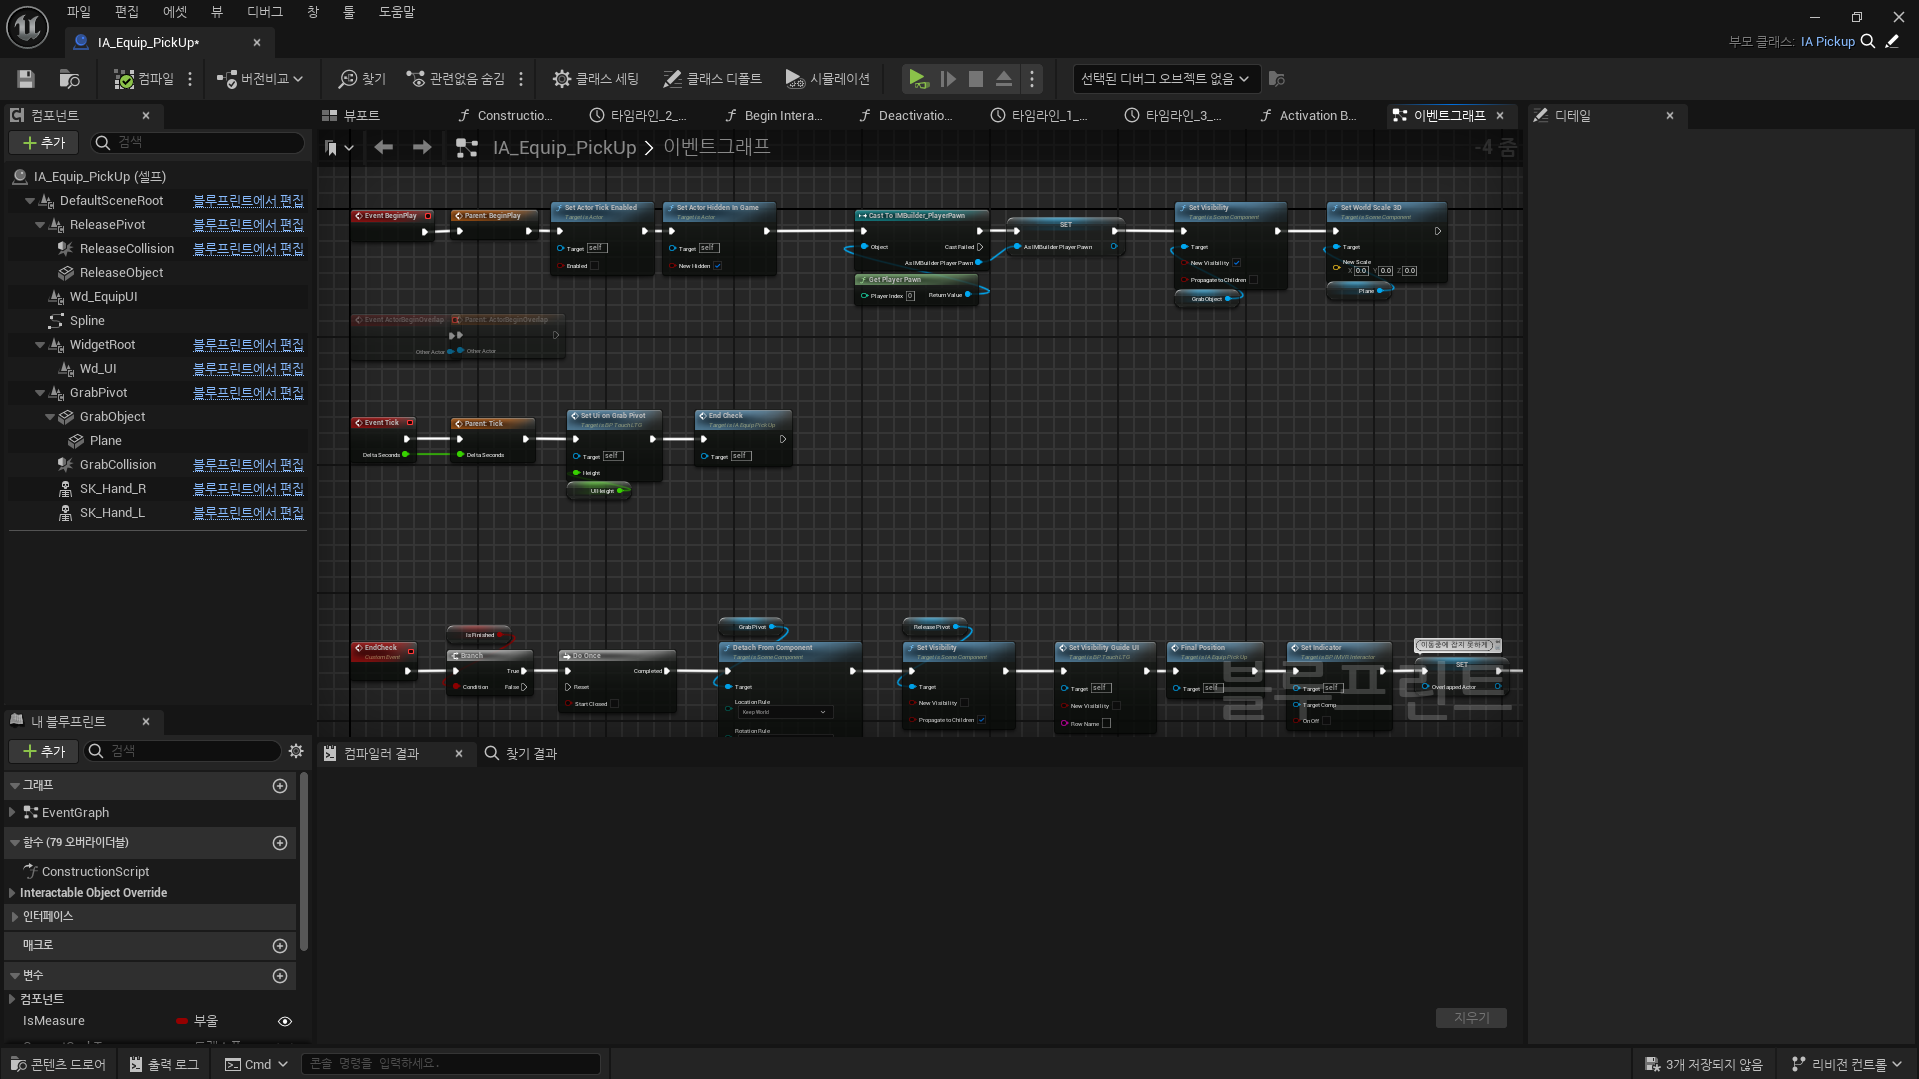
Task: Open the Diff version dropdown
Action: pos(261,79)
